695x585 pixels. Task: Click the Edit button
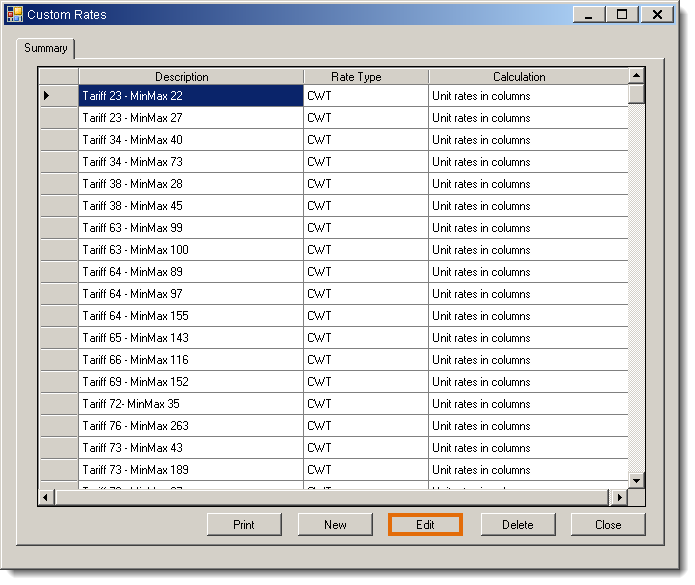tap(425, 524)
